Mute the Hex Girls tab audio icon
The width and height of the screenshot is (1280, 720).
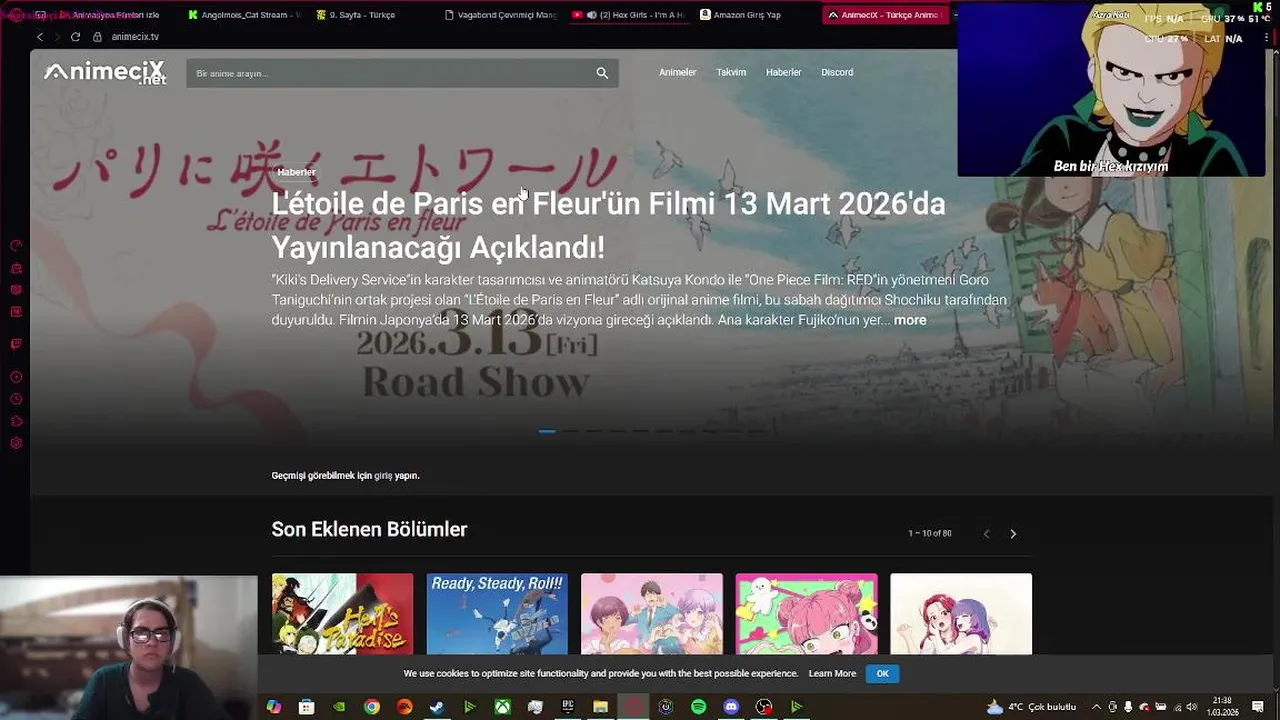592,15
